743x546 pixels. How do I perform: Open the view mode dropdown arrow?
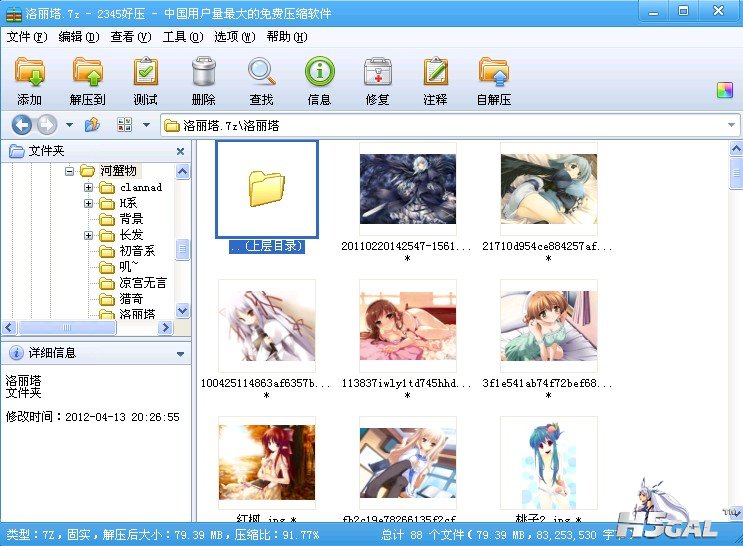[146, 125]
